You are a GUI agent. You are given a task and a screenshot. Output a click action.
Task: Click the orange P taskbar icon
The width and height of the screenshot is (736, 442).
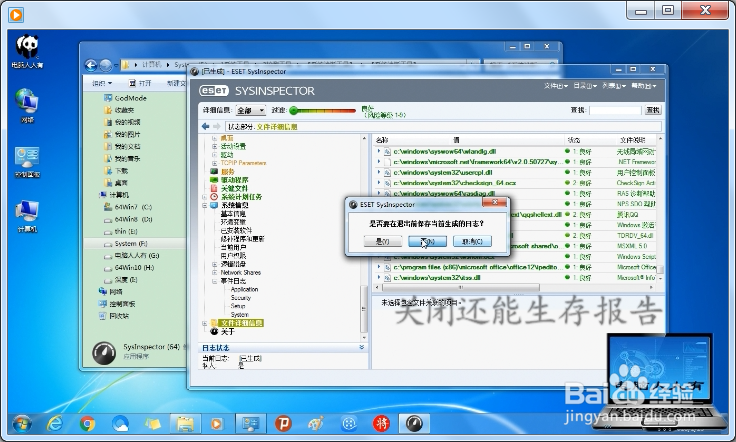[x=283, y=424]
